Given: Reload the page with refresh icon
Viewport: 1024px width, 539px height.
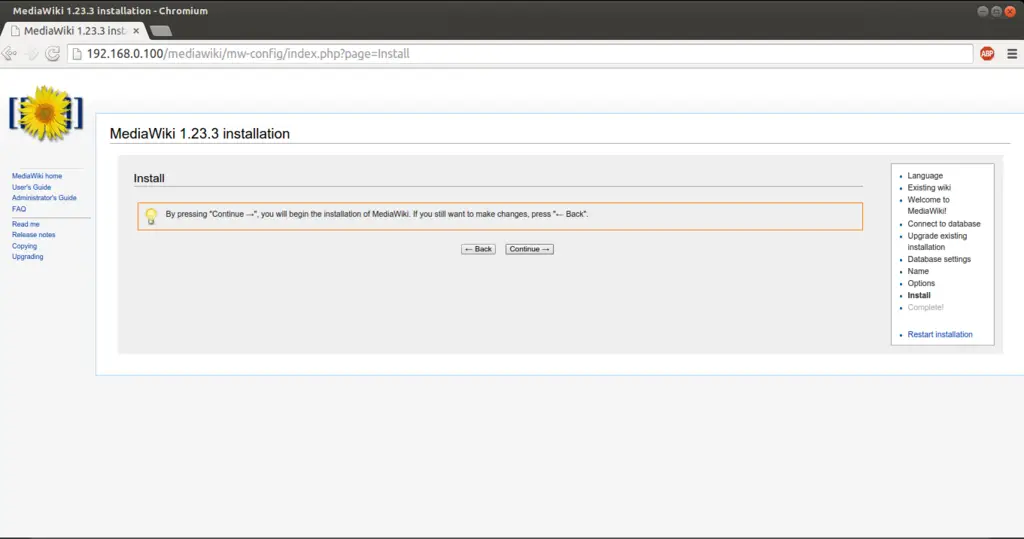Looking at the screenshot, I should click(53, 54).
